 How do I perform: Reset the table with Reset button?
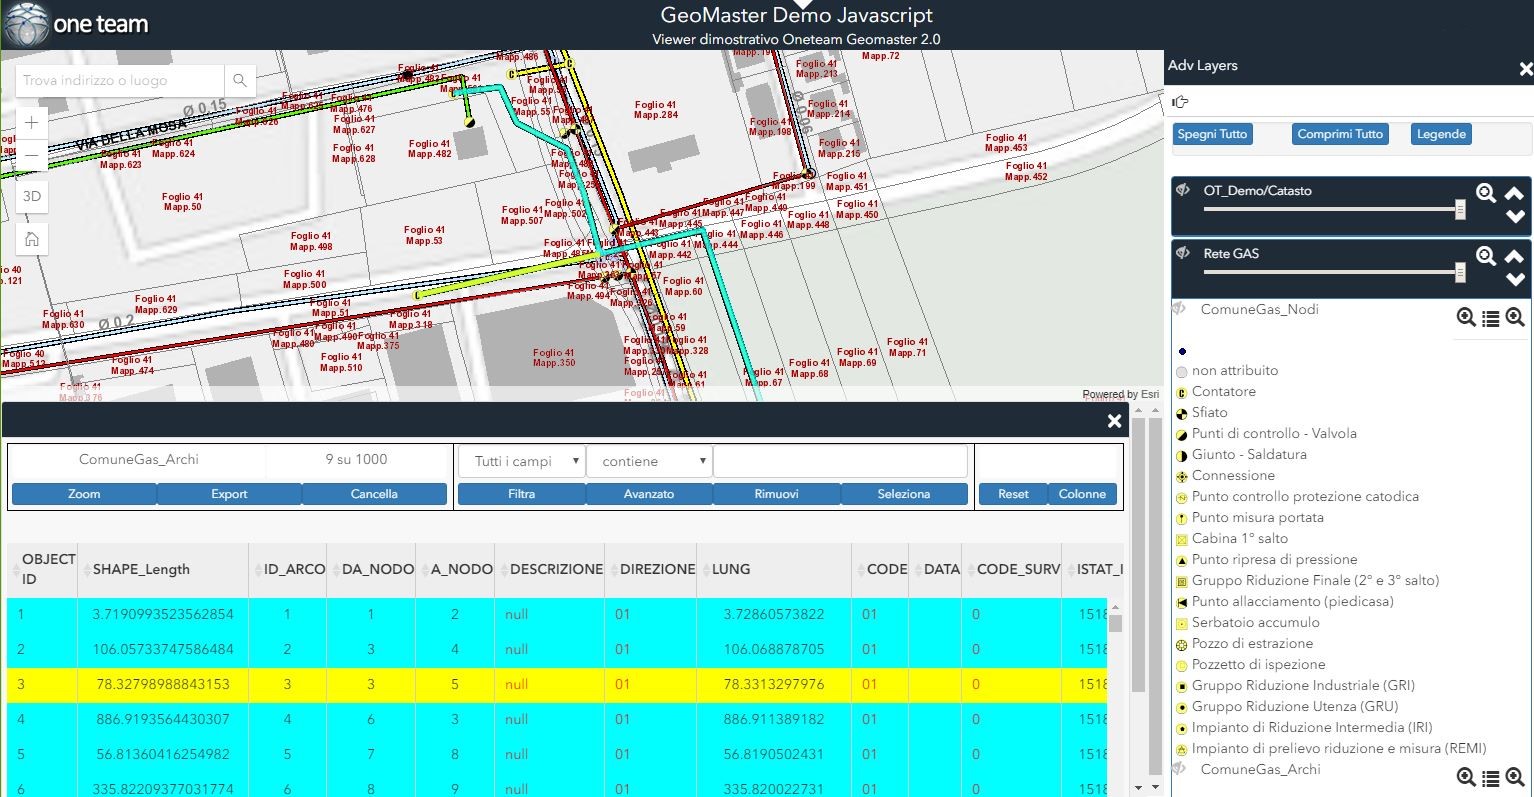(x=1013, y=494)
